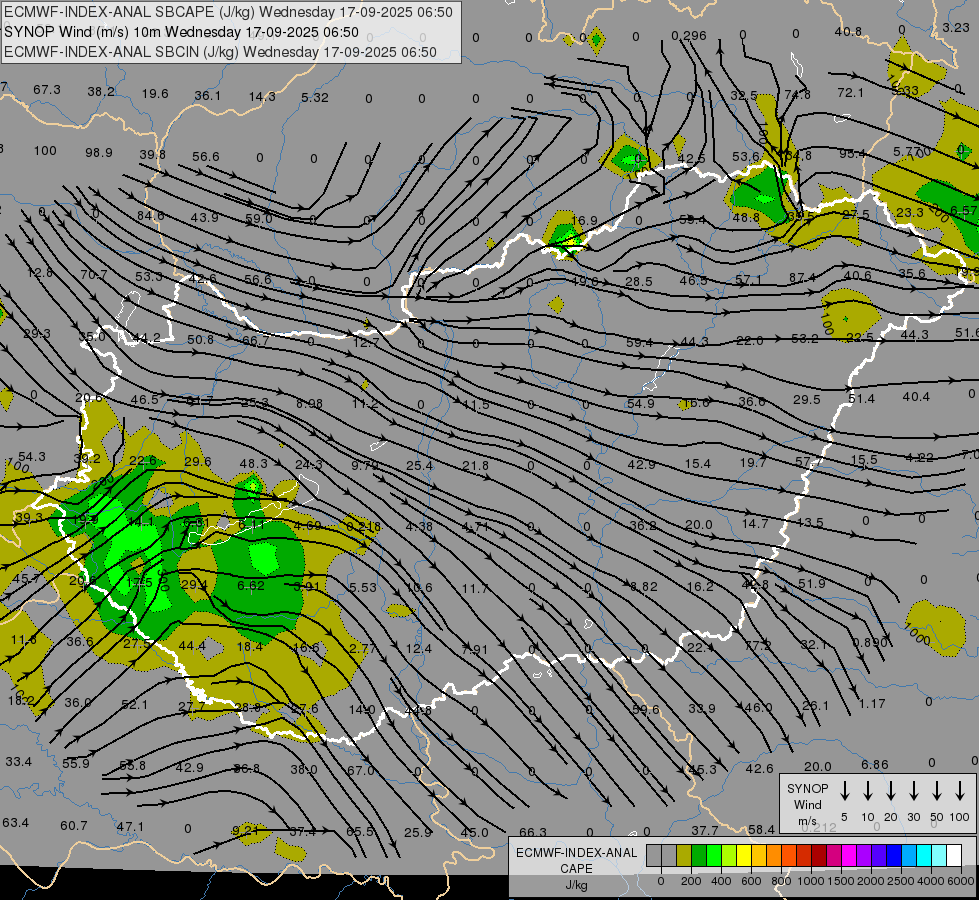
Task: Click the 5.32 value on the map
Action: (315, 97)
